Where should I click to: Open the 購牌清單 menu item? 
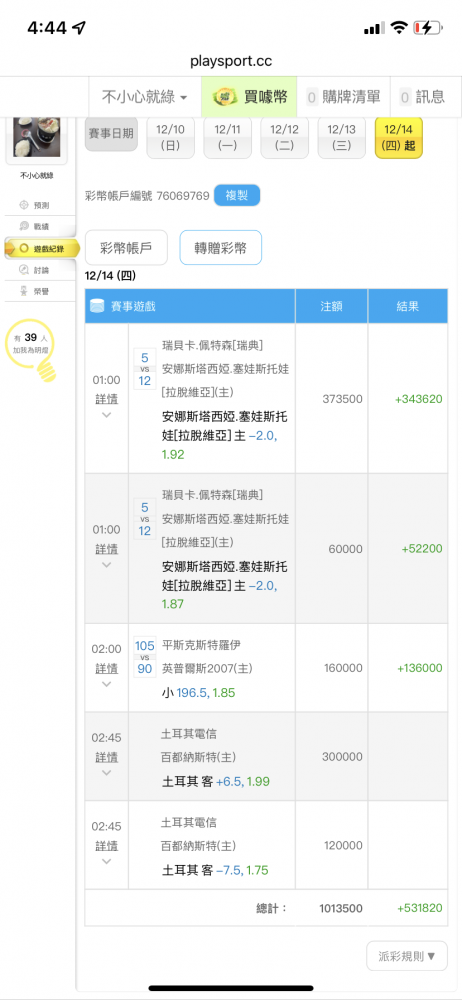pyautogui.click(x=344, y=97)
